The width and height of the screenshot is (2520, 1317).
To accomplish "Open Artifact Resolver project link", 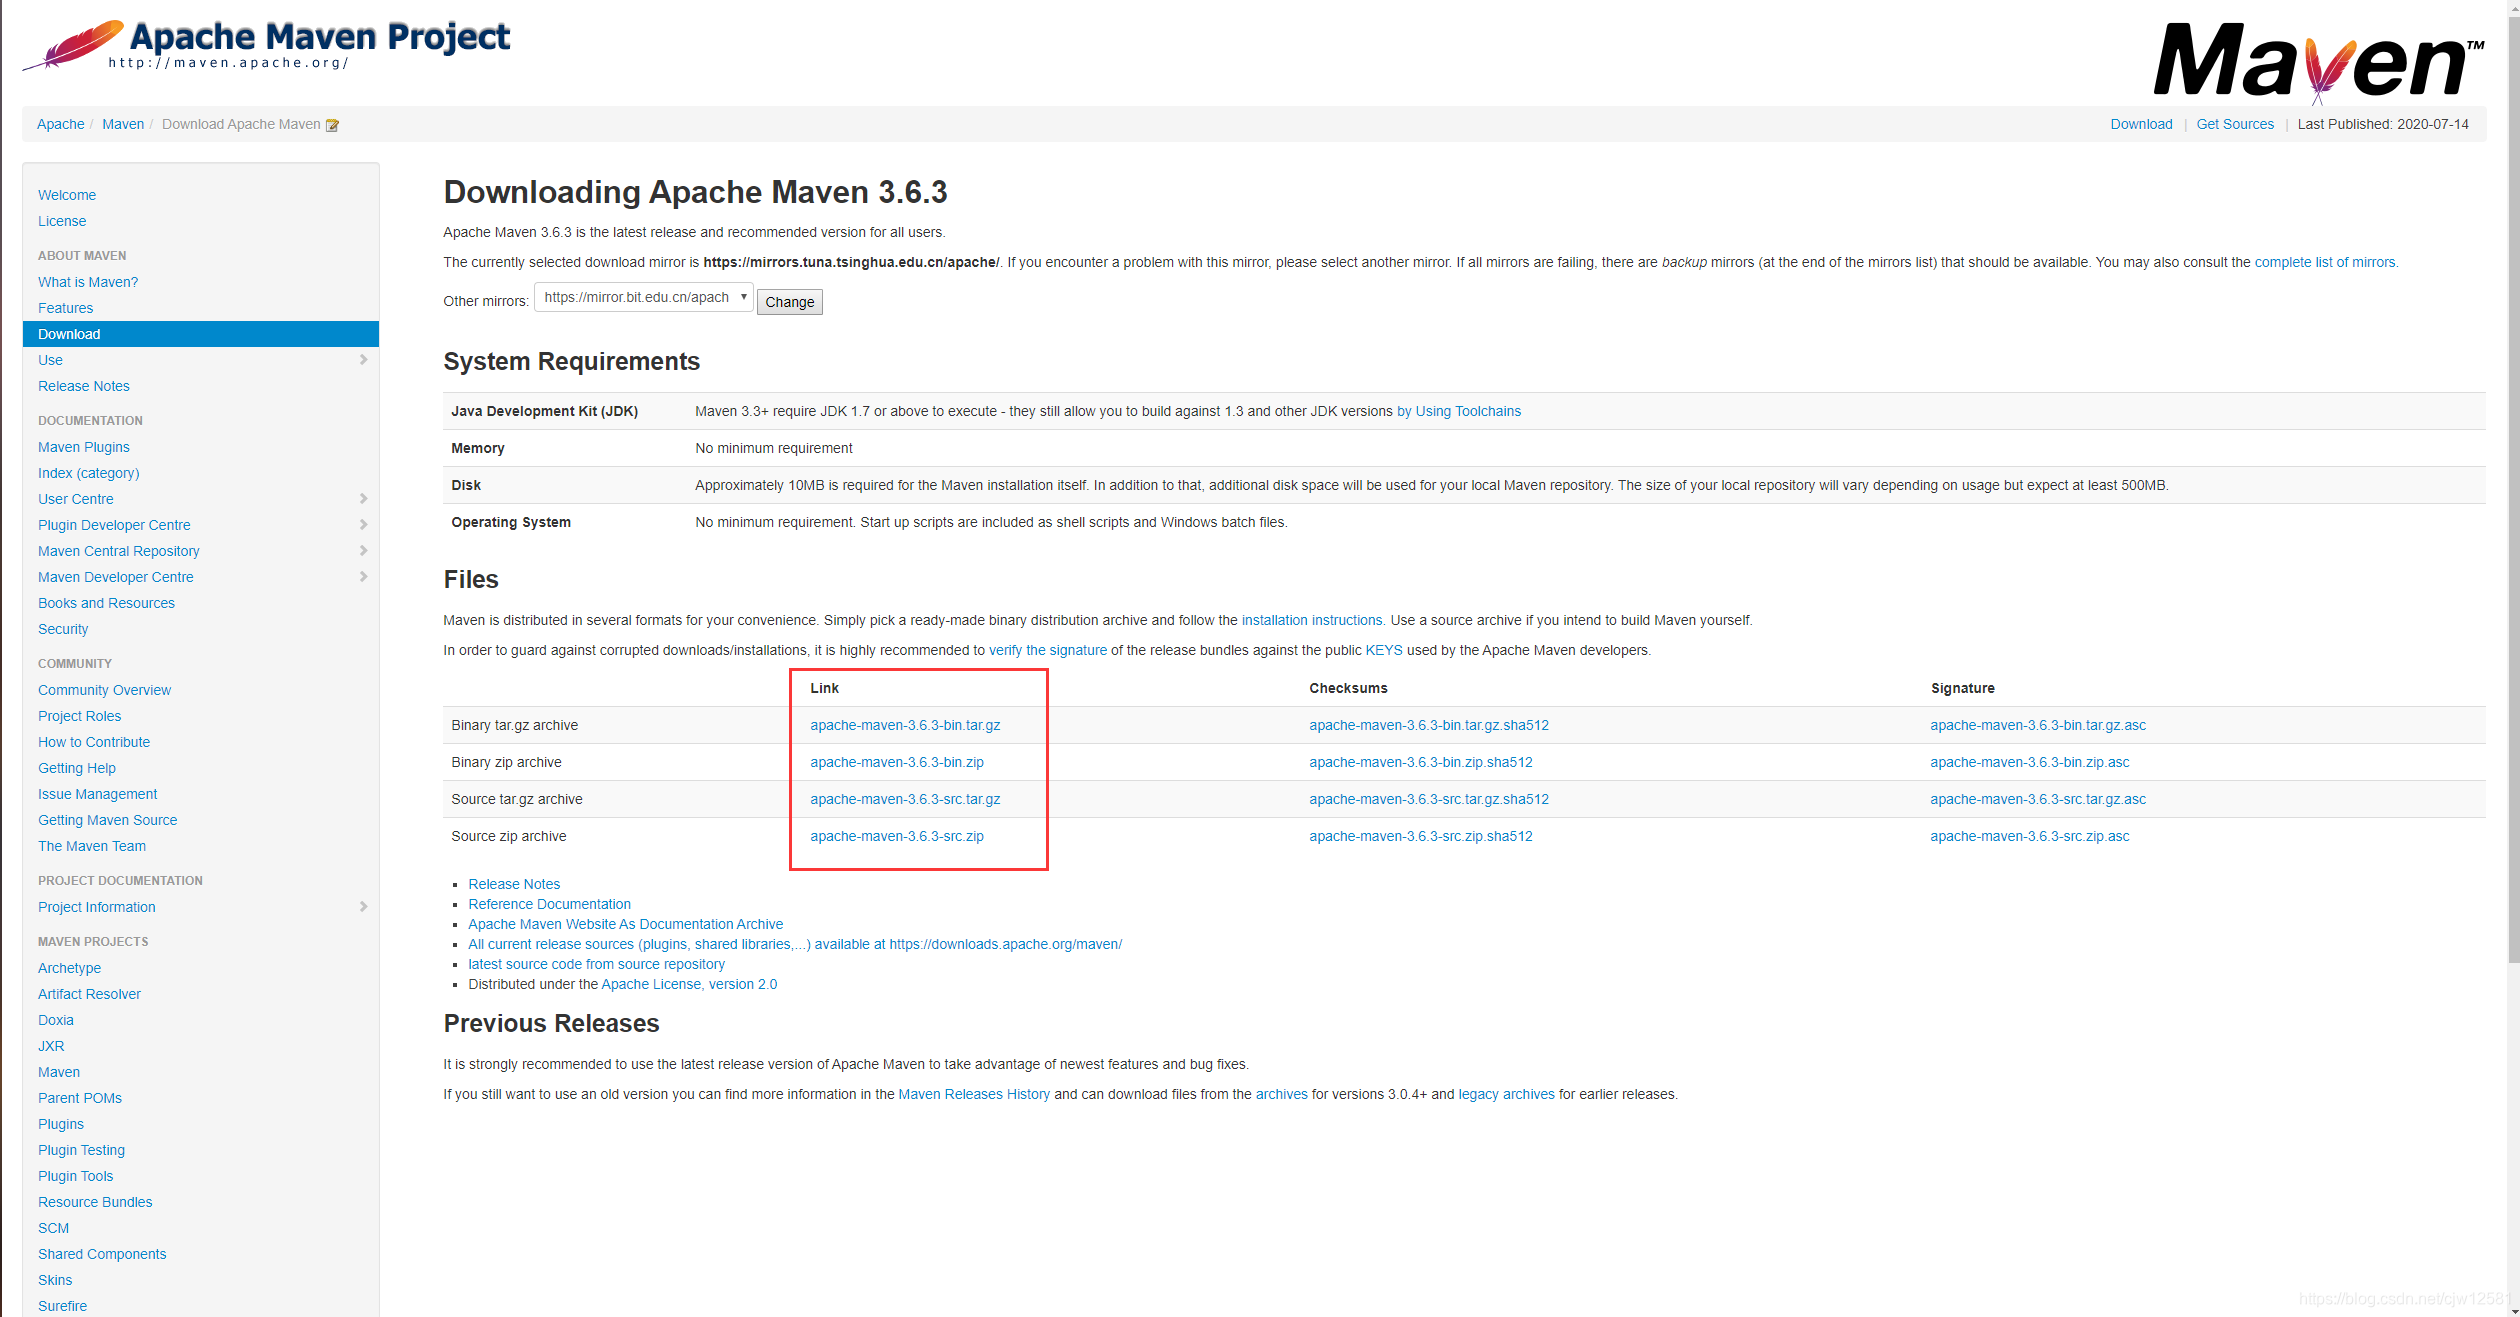I will point(90,994).
